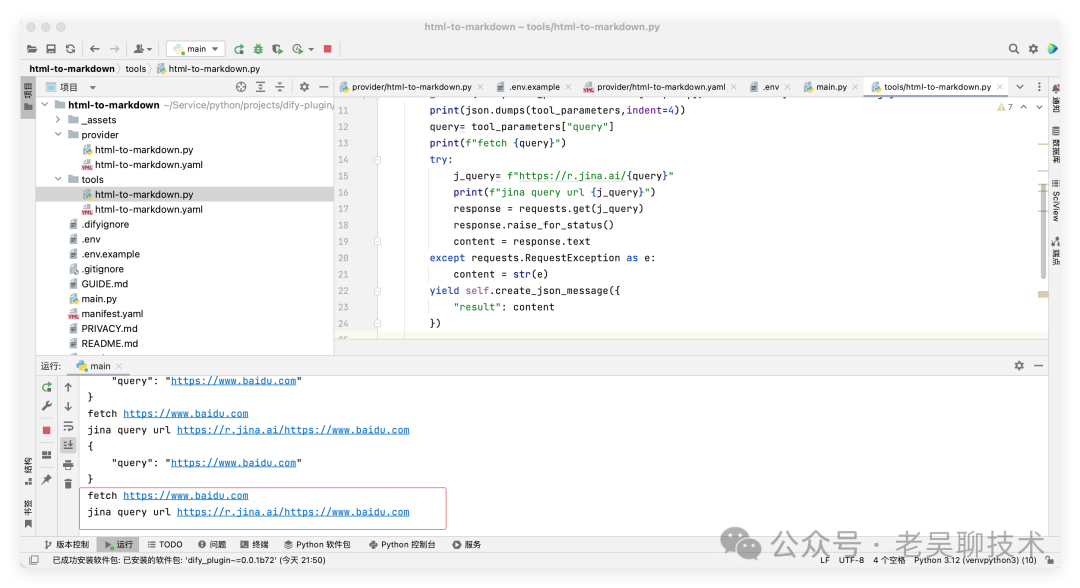This screenshot has height=588, width=1080.
Task: Click the green Rerun icon in the top toolbar
Action: 239,49
